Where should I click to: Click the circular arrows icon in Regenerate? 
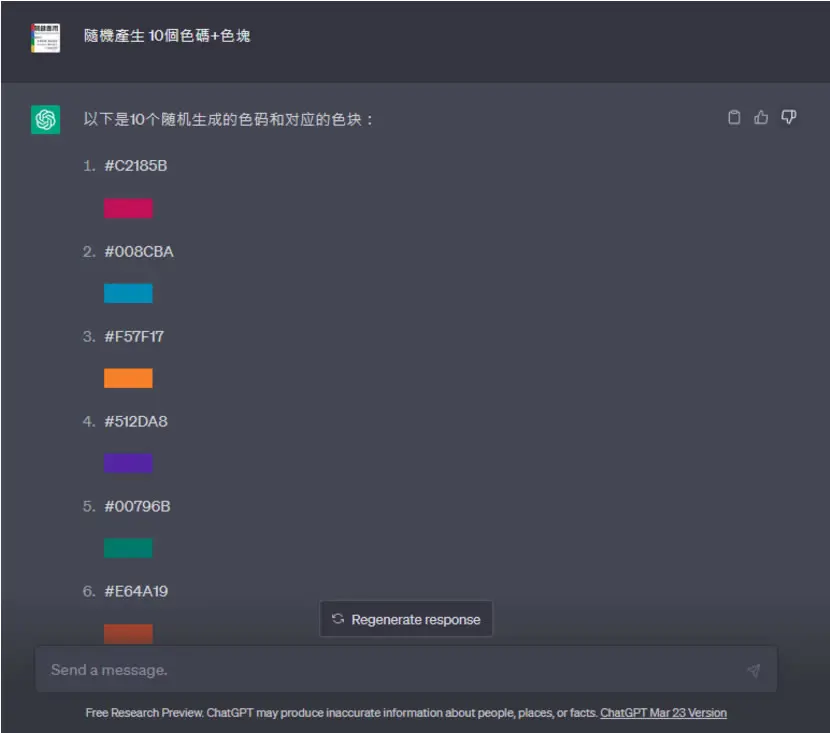pyautogui.click(x=338, y=619)
